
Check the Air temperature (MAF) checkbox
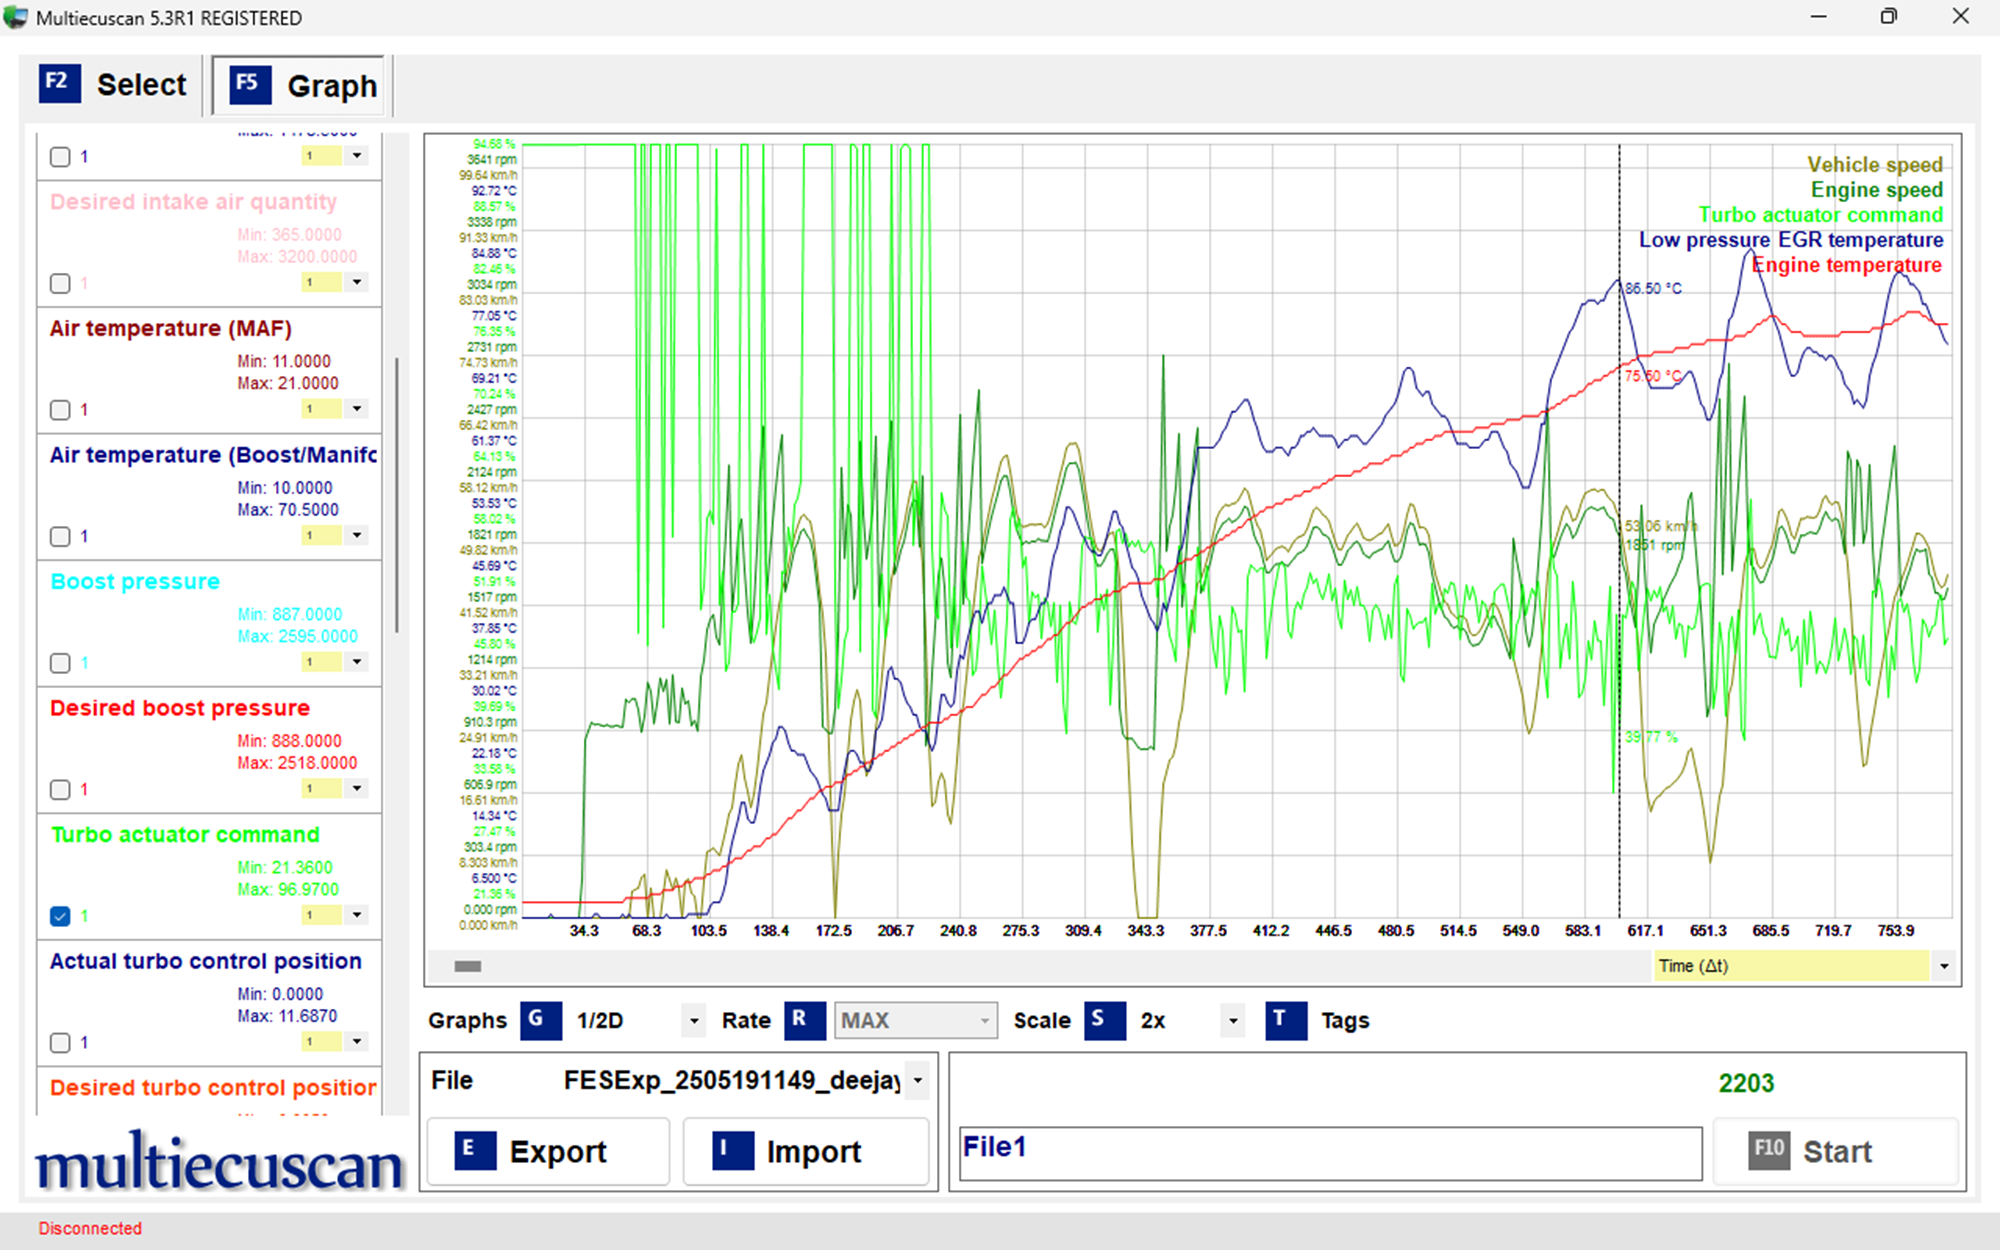click(60, 409)
